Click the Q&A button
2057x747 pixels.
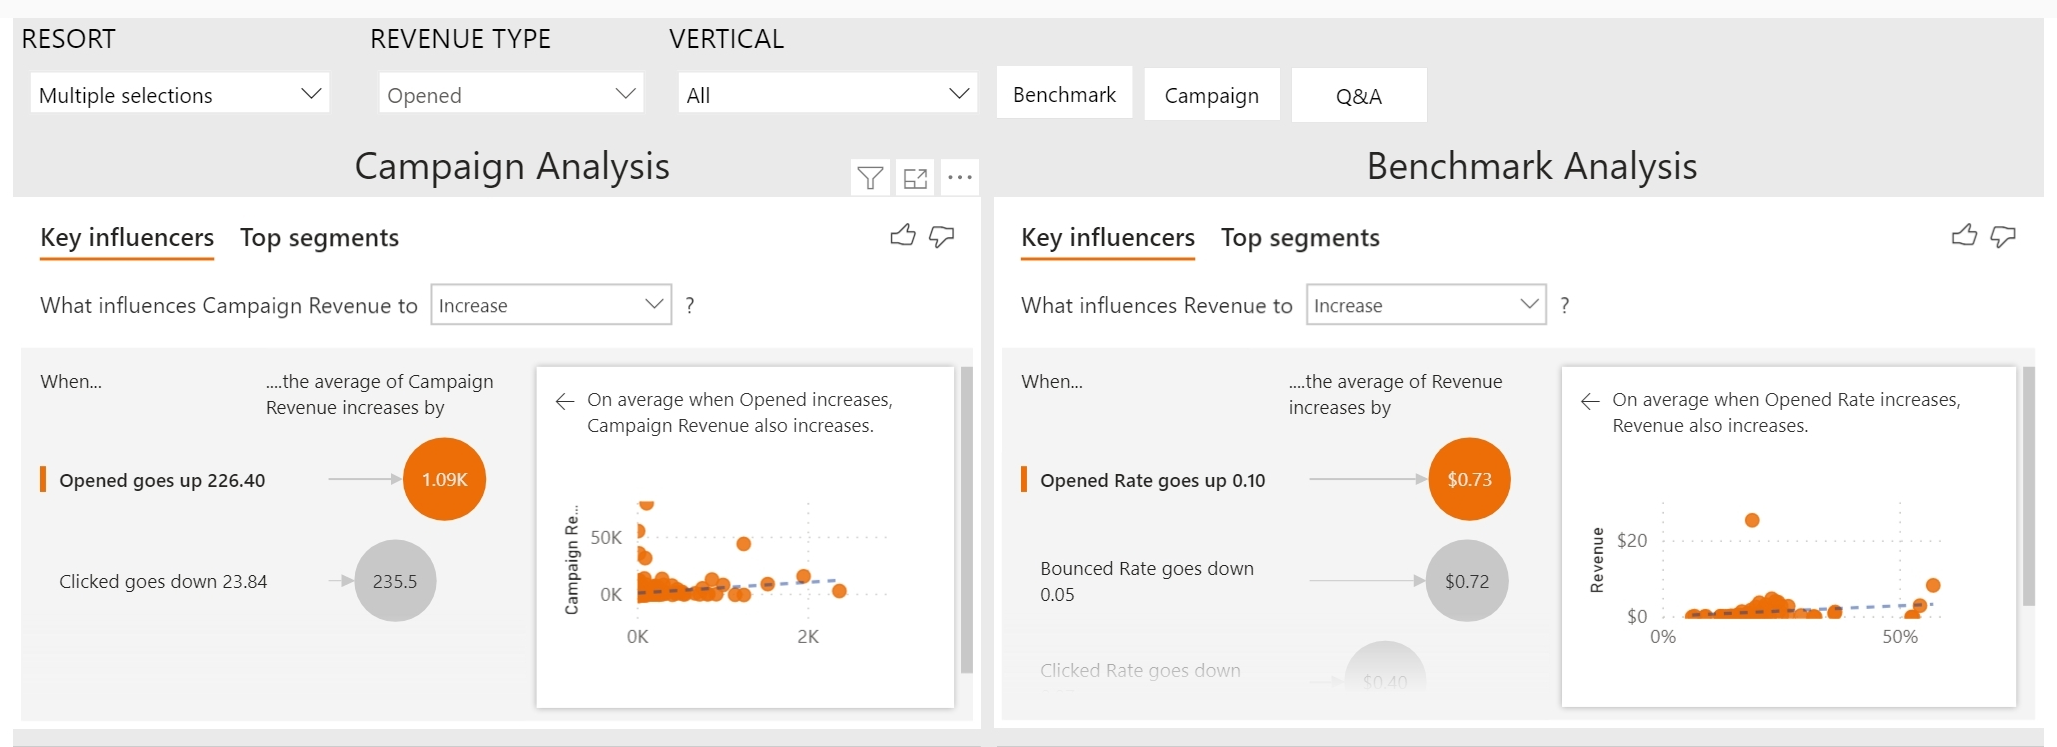tap(1359, 96)
